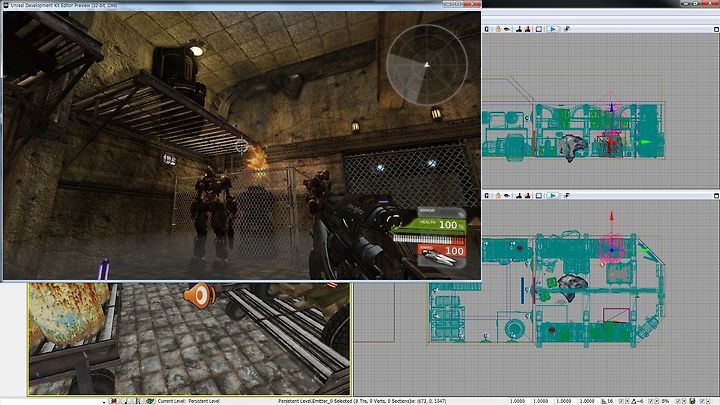Select purple rectangle volume in top viewport
This screenshot has width=720, height=405.
[x=616, y=315]
